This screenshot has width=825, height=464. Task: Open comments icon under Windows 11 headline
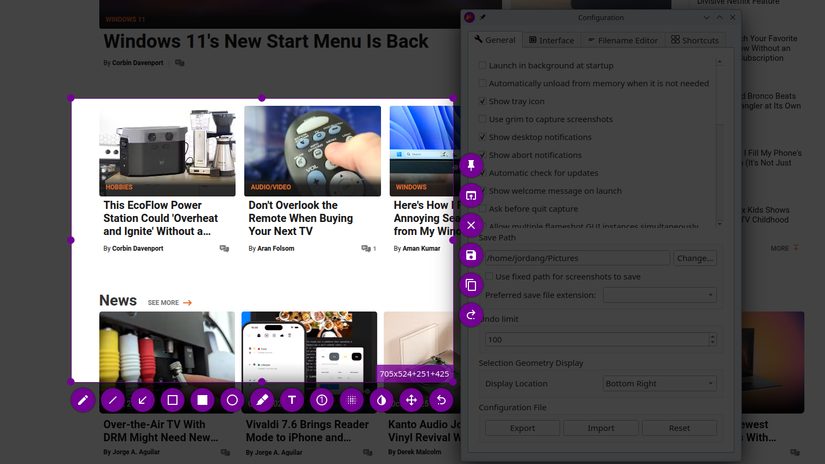click(x=179, y=63)
